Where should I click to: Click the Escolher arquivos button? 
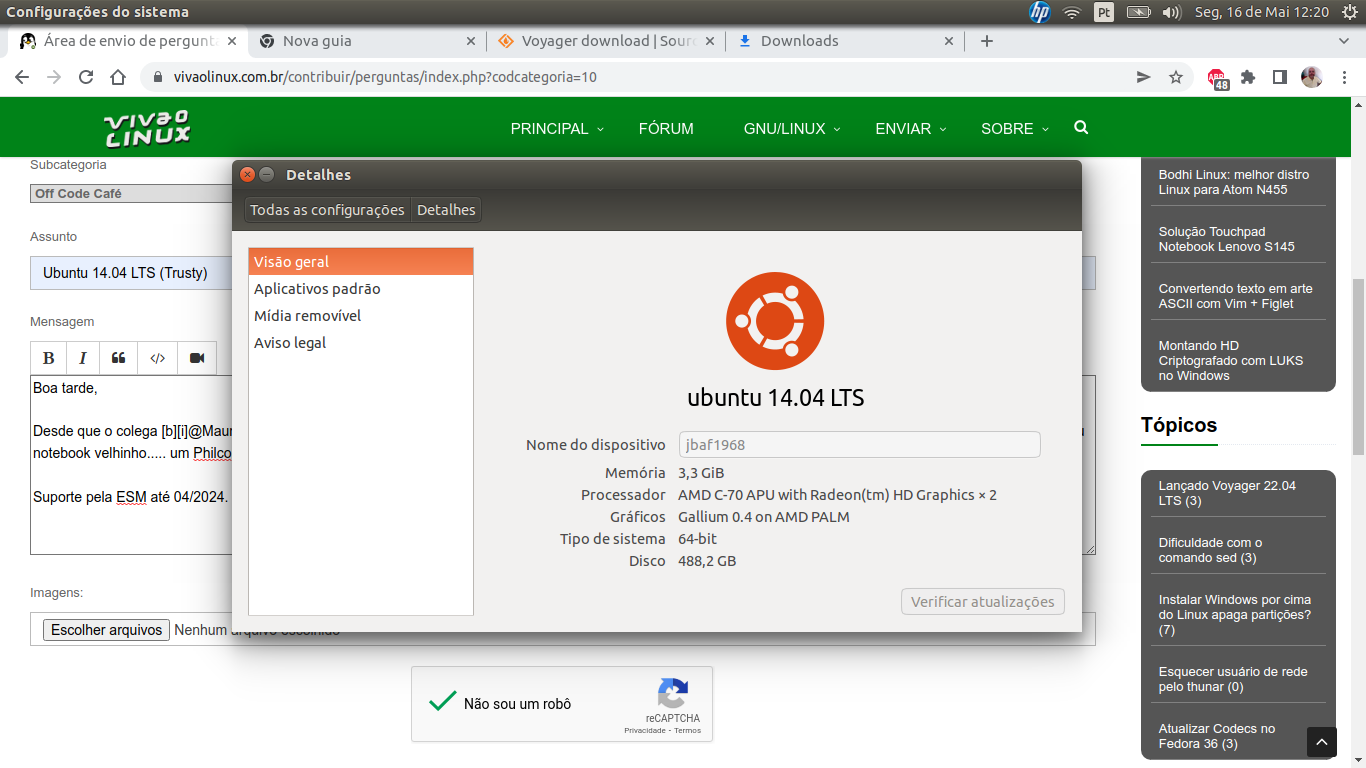(x=106, y=630)
